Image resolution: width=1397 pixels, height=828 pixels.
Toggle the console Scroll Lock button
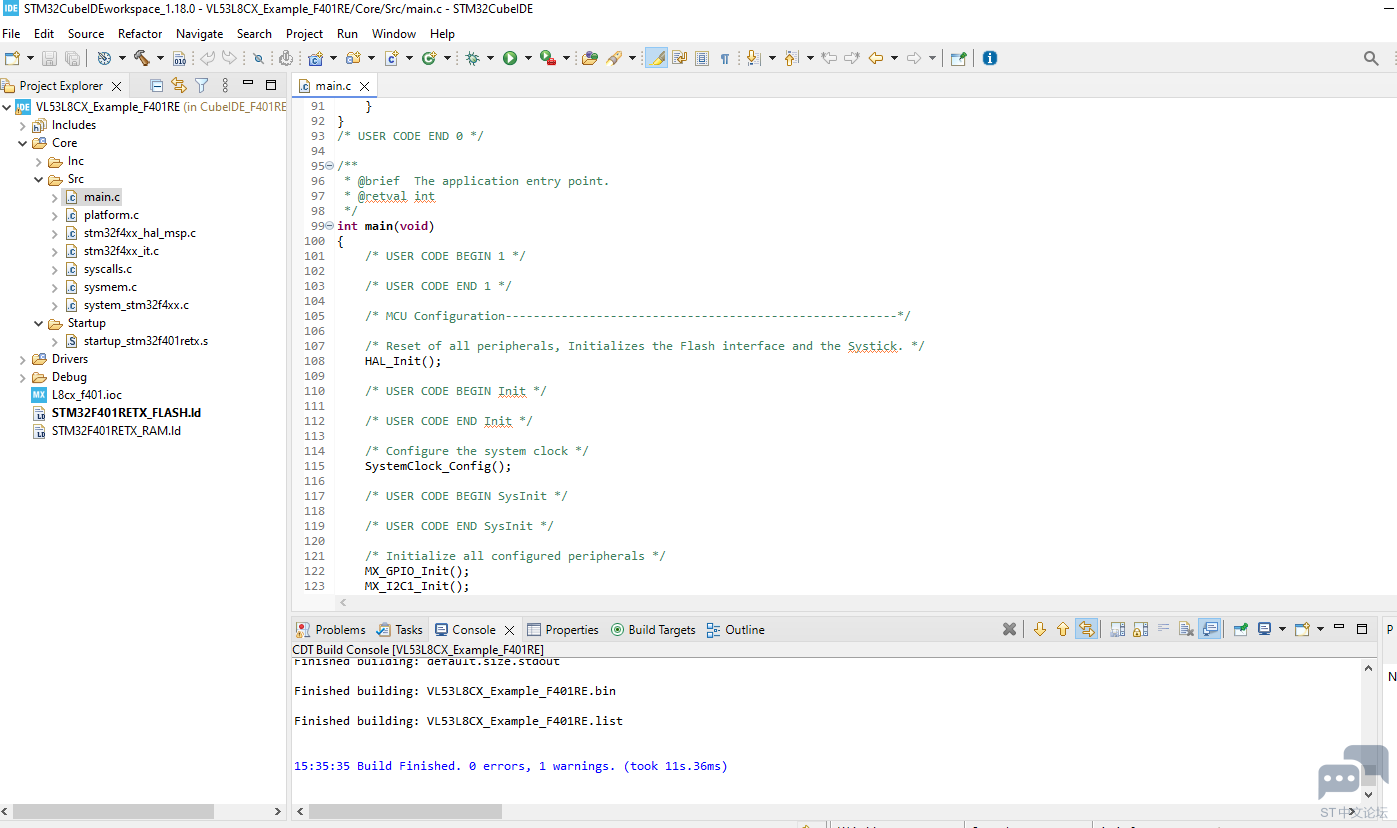coord(1141,629)
